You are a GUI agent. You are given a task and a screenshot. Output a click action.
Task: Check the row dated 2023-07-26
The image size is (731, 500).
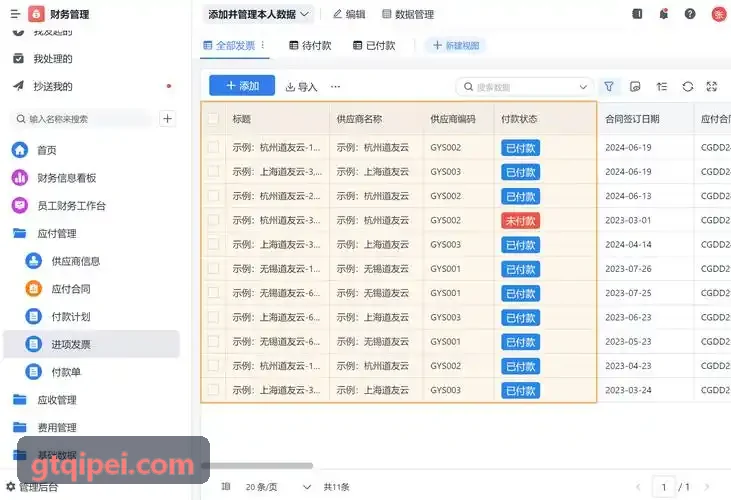click(213, 268)
